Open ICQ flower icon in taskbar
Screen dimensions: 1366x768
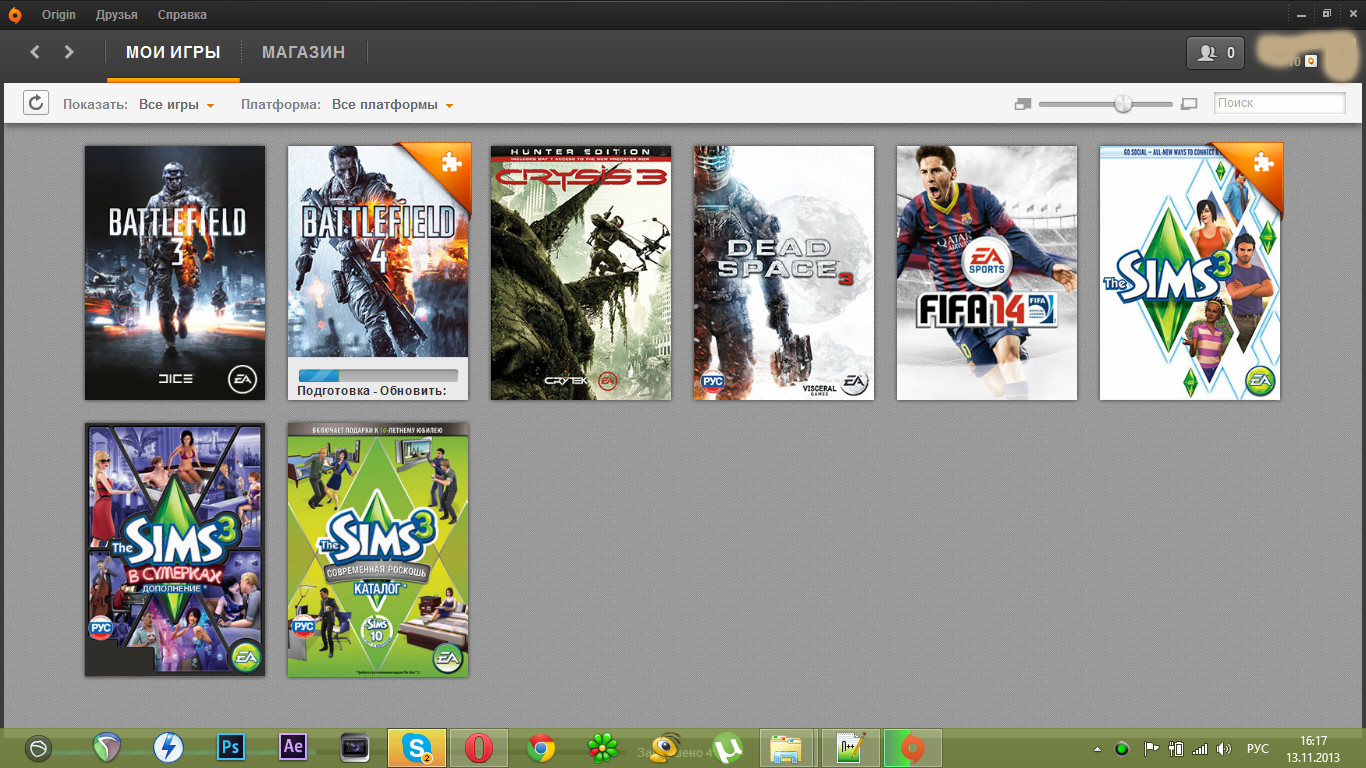point(603,748)
